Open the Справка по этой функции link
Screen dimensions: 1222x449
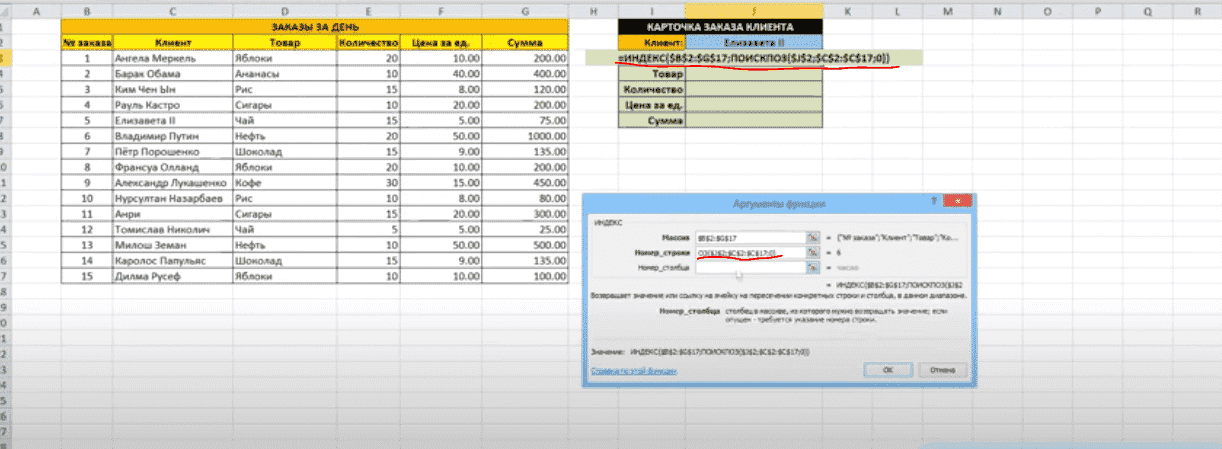633,371
